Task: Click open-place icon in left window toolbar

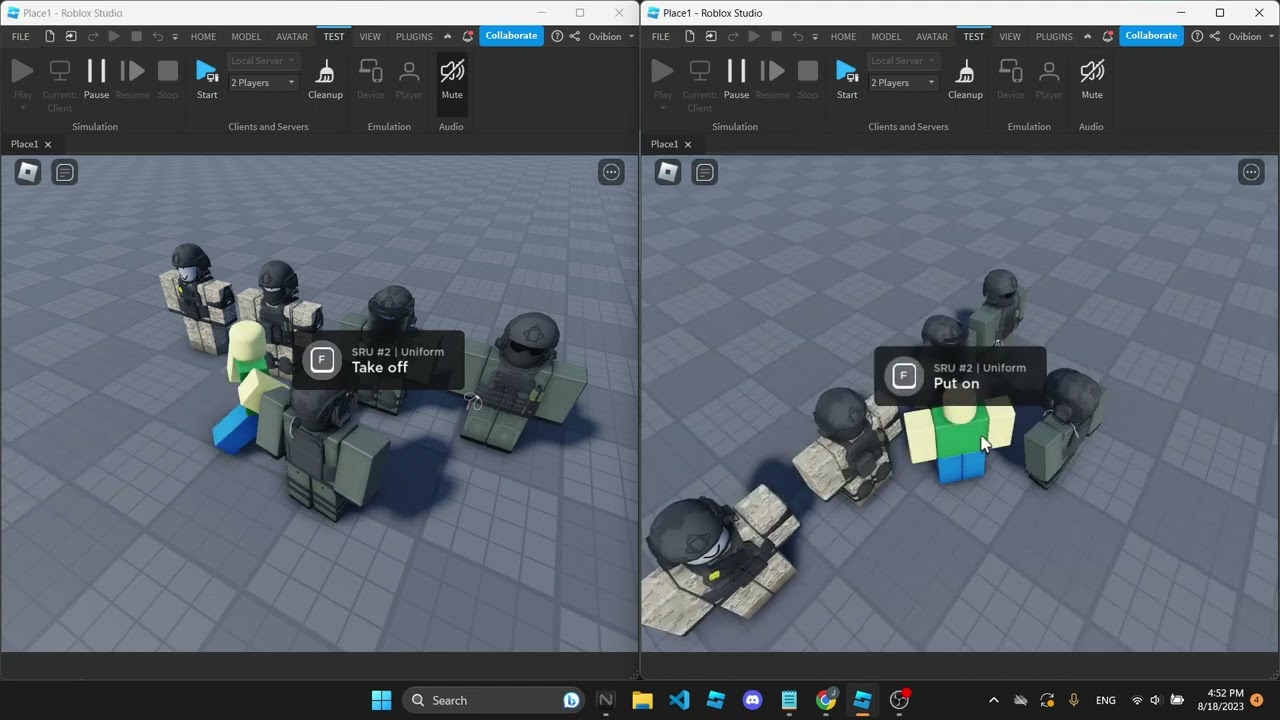Action: tap(71, 37)
